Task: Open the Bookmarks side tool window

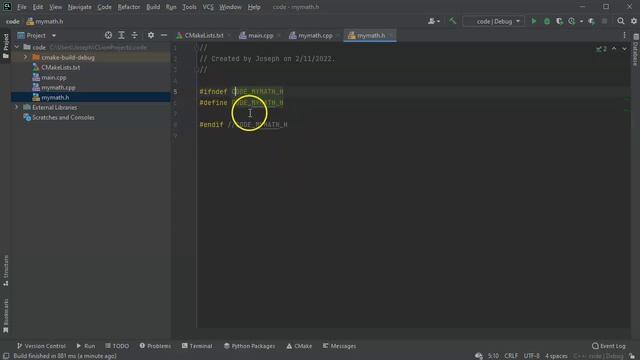Action: coord(6,316)
